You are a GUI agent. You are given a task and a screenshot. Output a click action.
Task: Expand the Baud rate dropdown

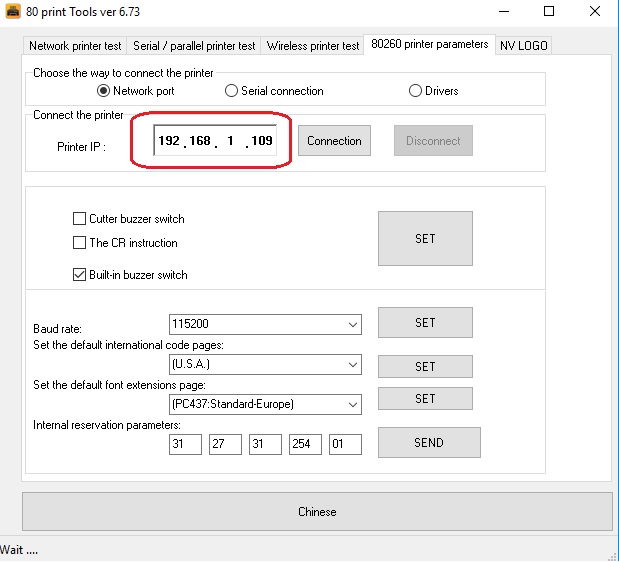coord(352,324)
